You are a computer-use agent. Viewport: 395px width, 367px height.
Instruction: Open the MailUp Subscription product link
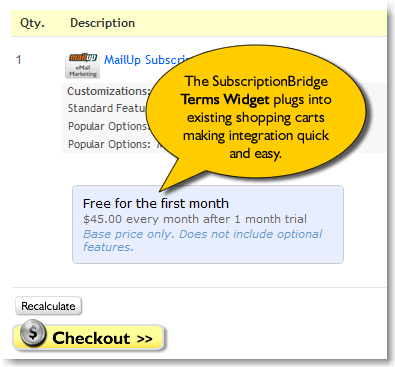(147, 60)
